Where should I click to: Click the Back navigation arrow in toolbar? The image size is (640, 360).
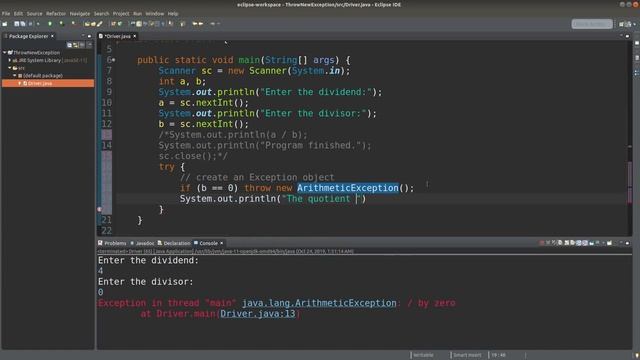pos(195,24)
